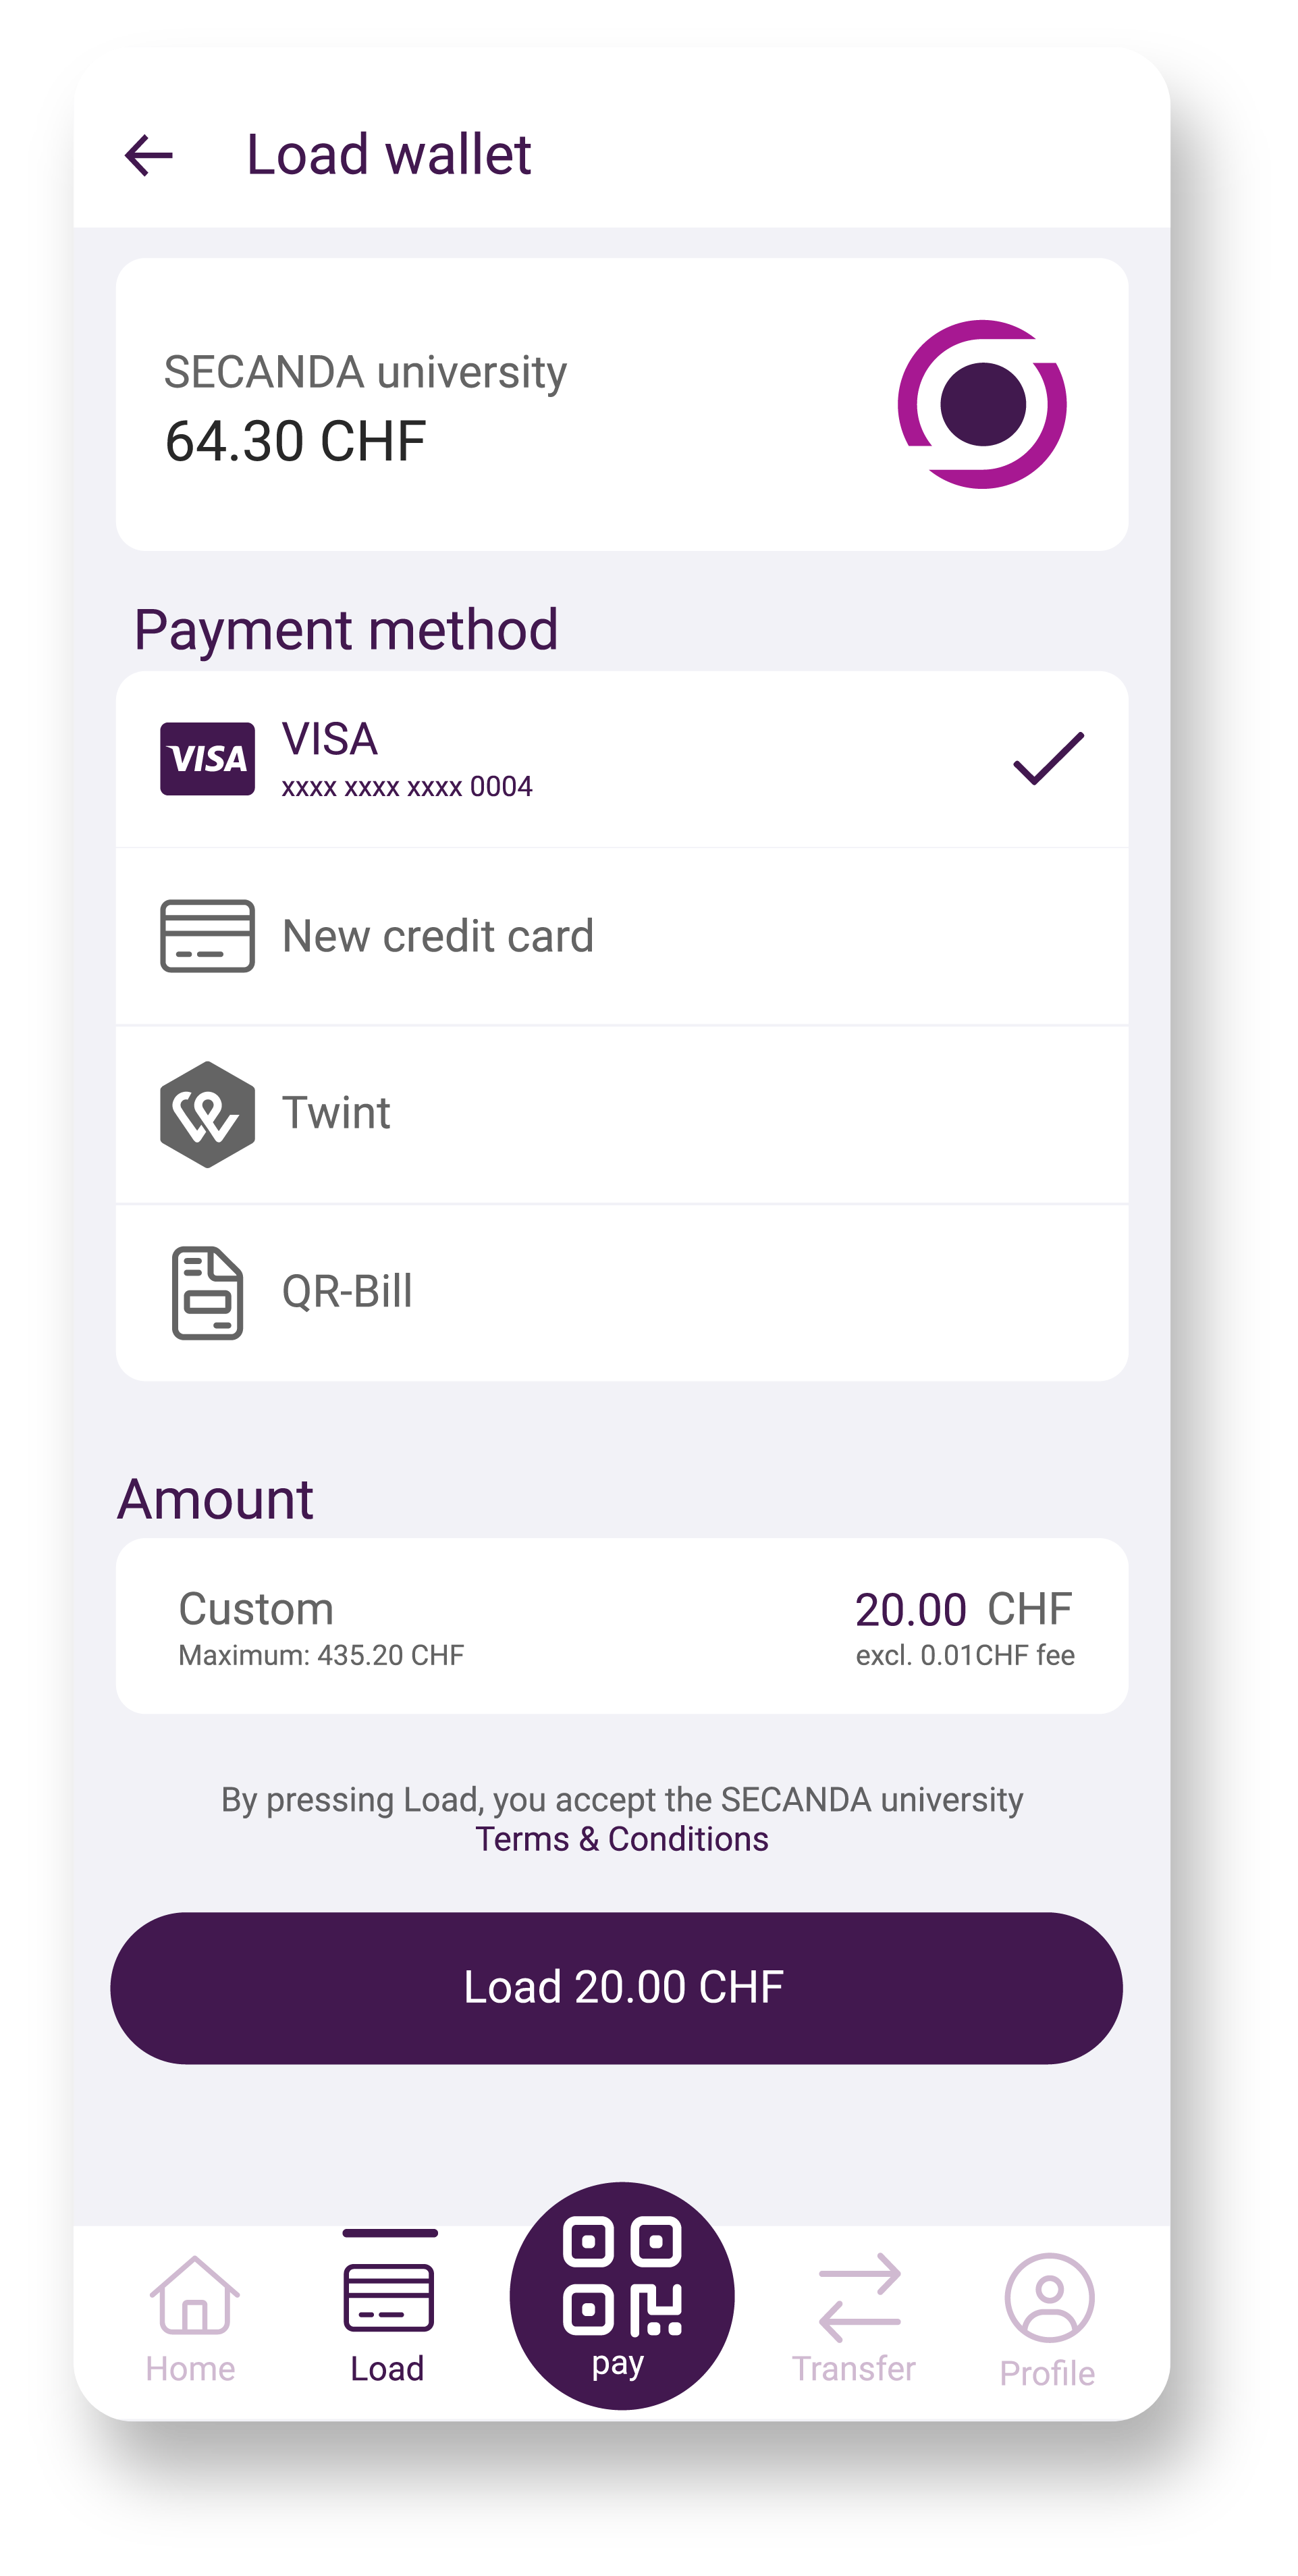Image resolution: width=1298 pixels, height=2576 pixels.
Task: Open the Terms & Conditions link
Action: [621, 1839]
